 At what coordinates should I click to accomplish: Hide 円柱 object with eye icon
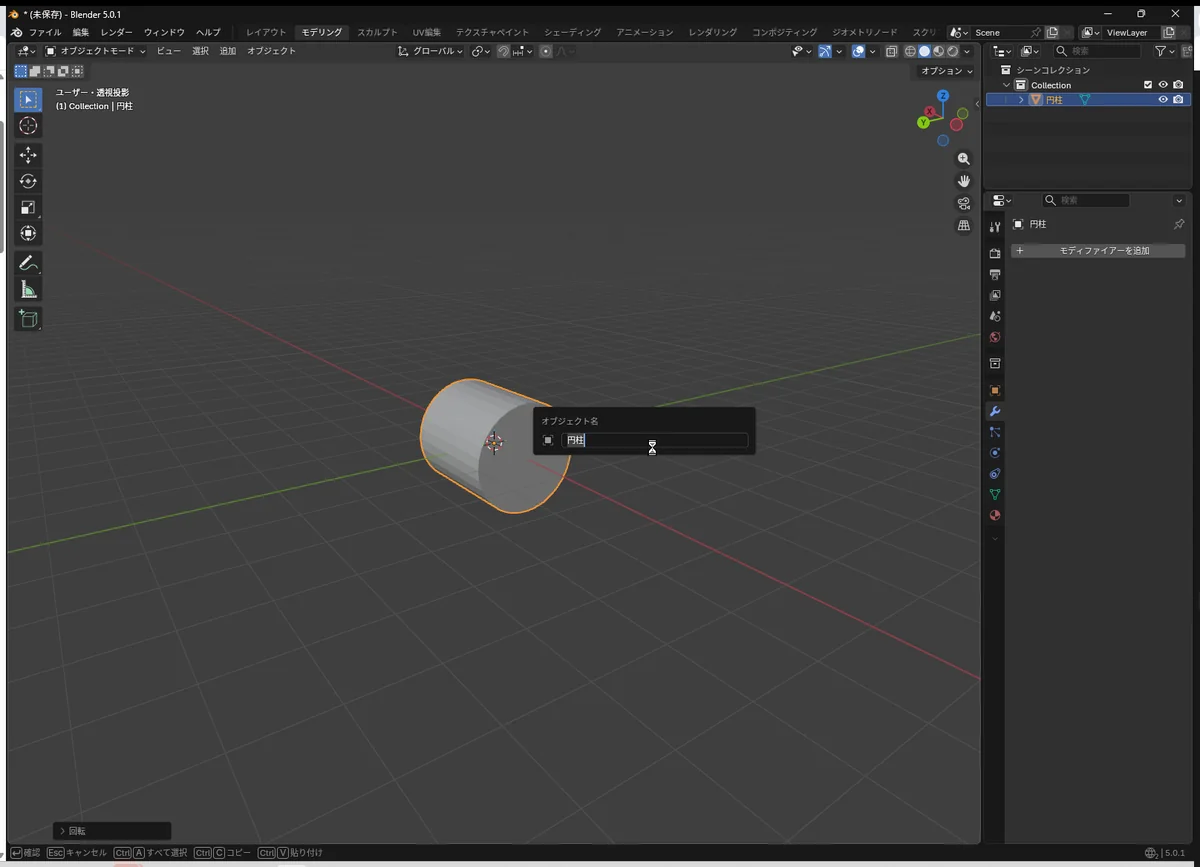pos(1163,100)
